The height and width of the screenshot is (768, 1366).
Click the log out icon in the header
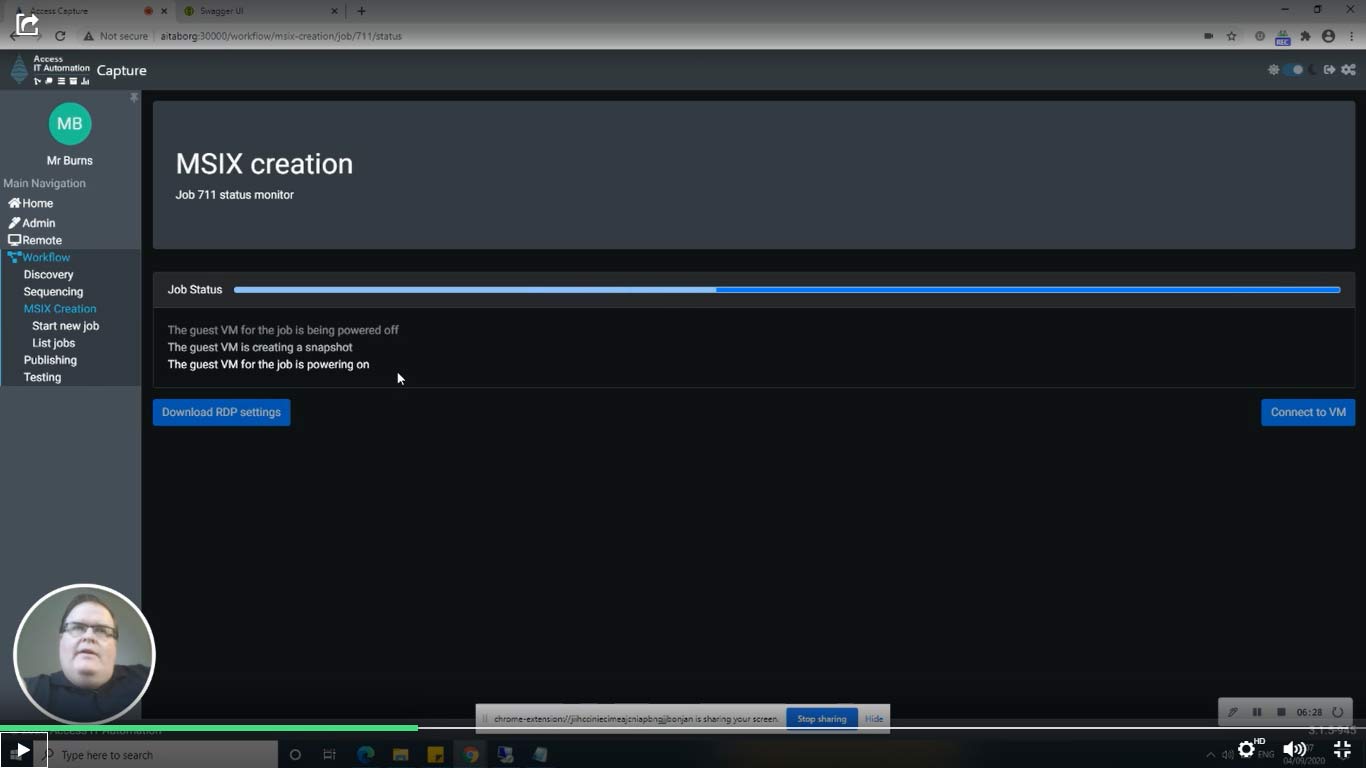tap(1329, 70)
